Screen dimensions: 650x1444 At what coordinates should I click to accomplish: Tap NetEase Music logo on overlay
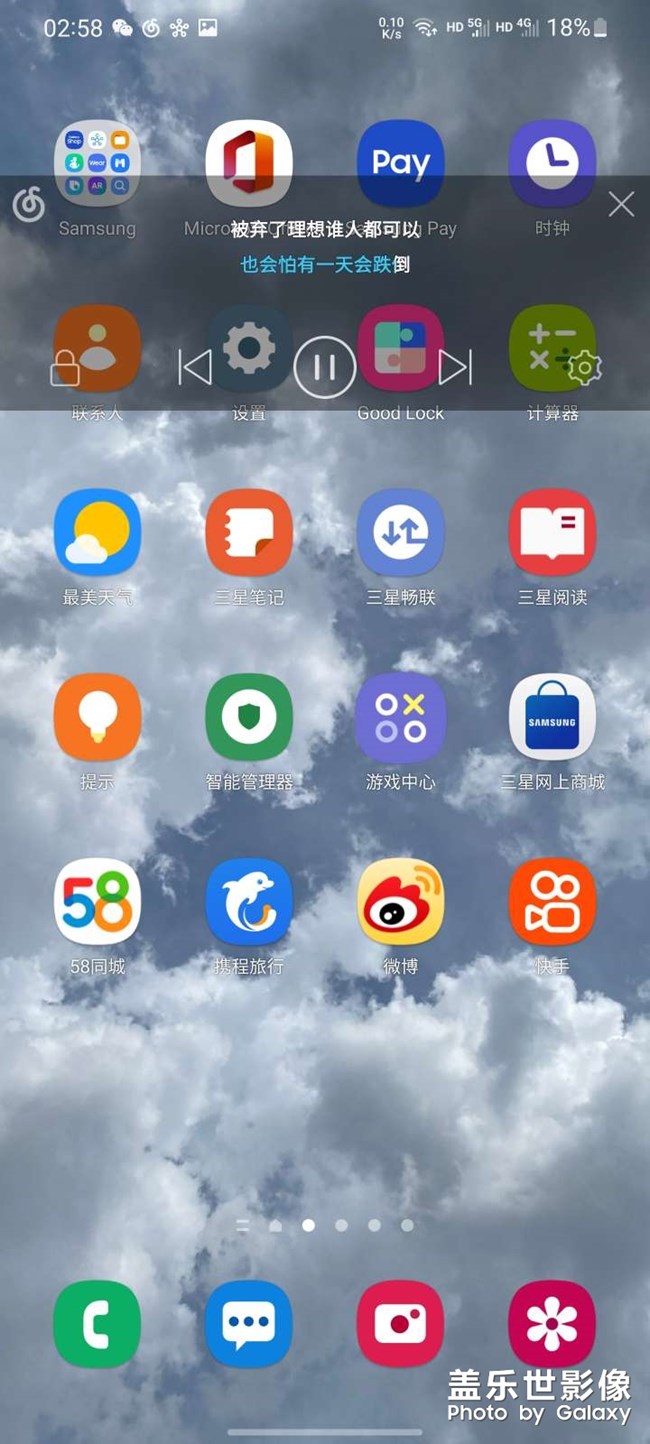(x=28, y=205)
